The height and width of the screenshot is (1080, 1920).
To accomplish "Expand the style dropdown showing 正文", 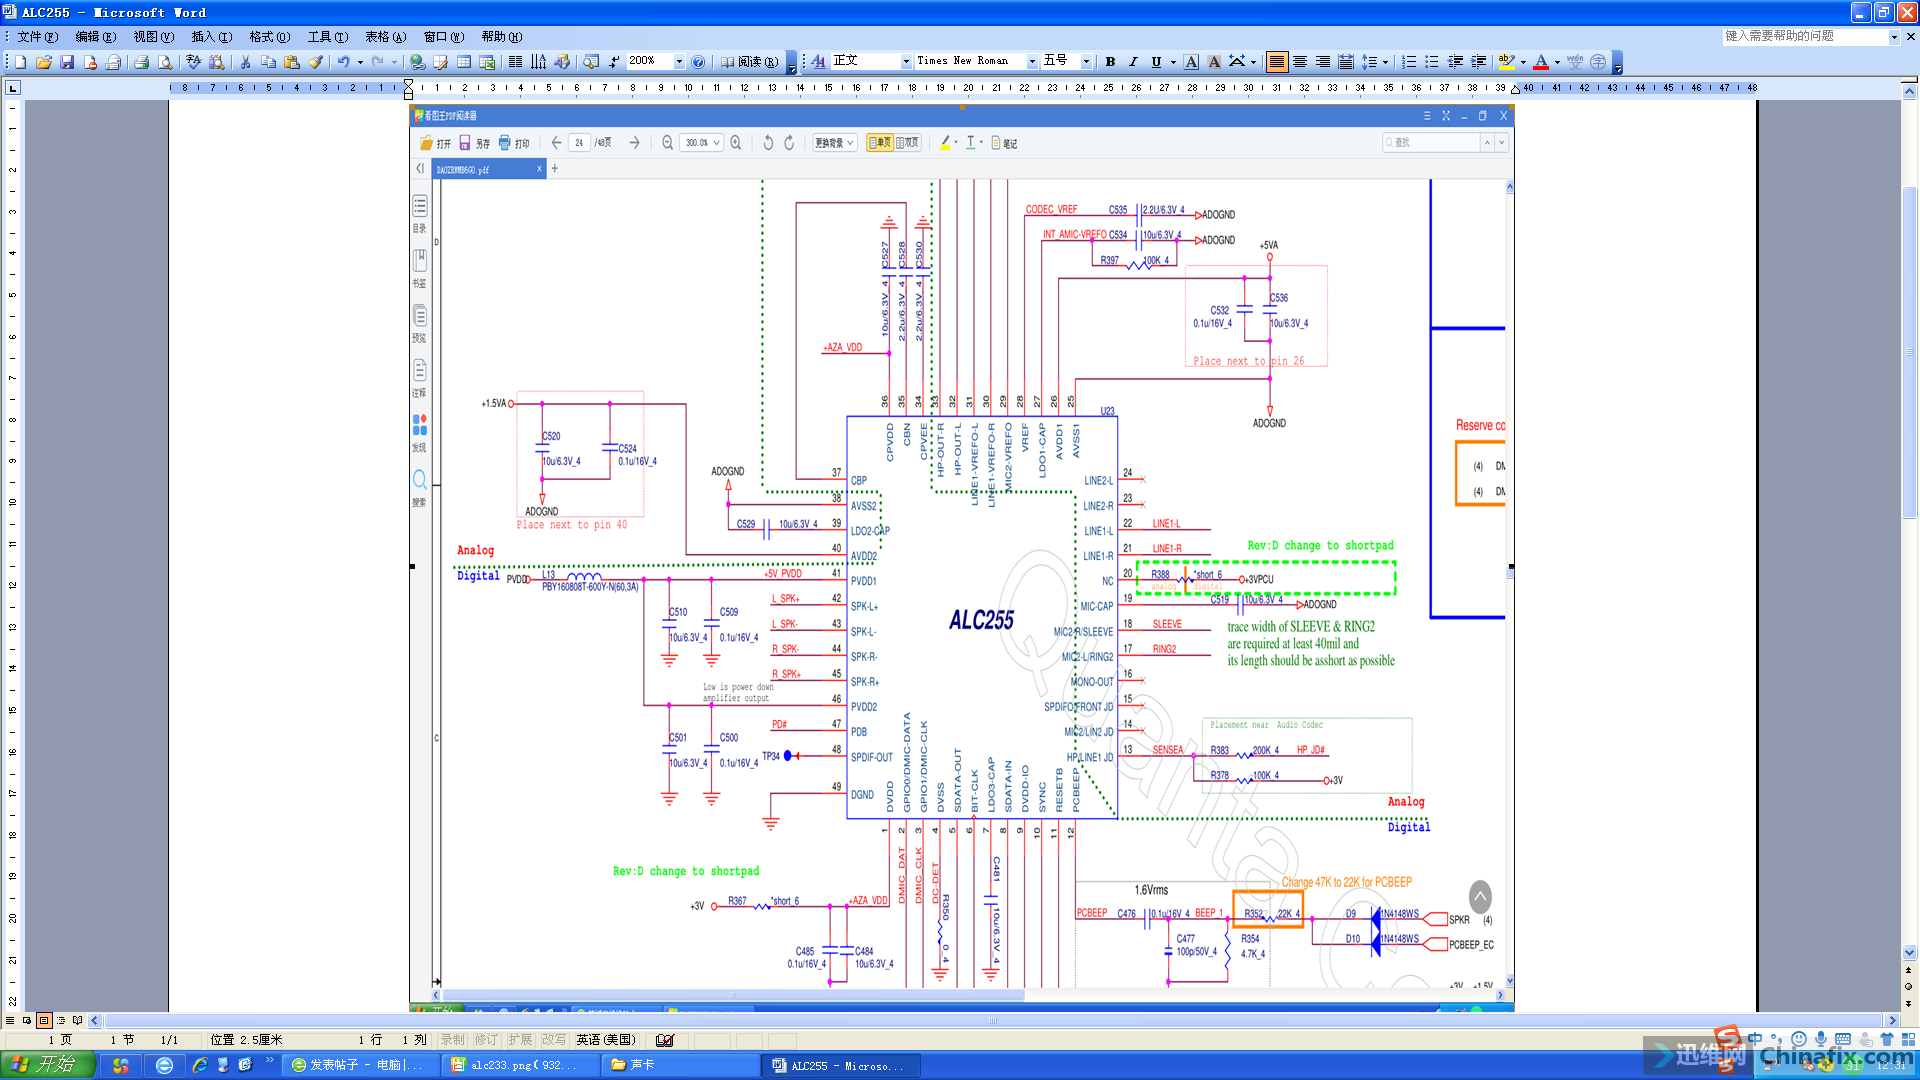I will (906, 62).
